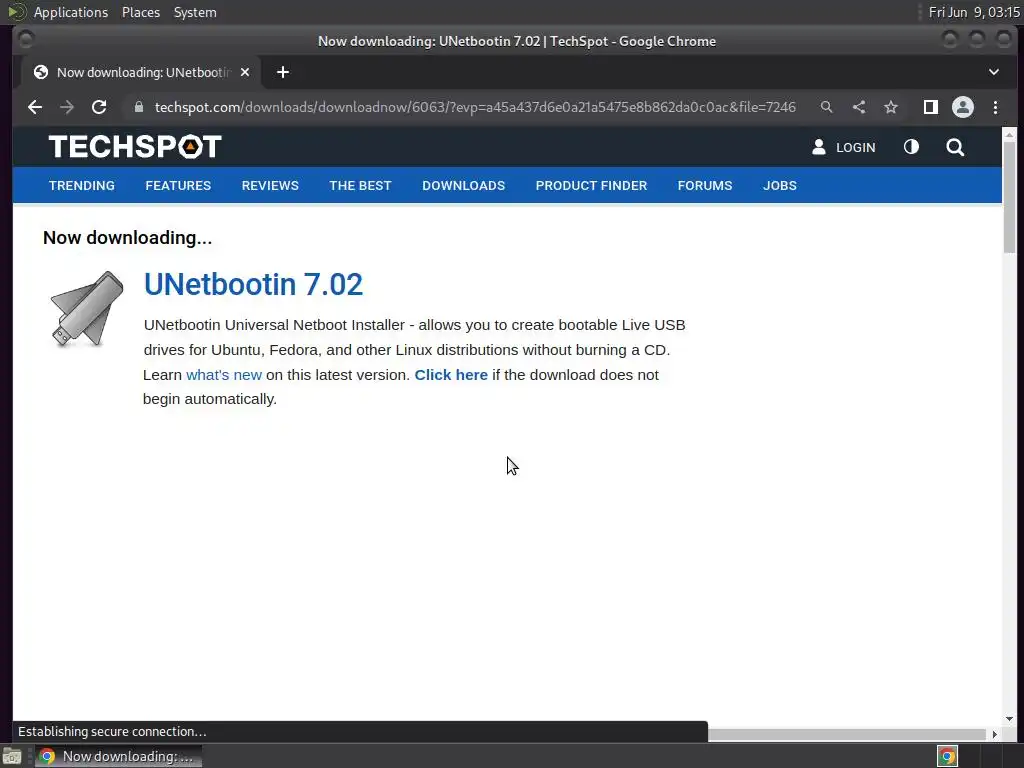
Task: Share this page via share icon
Action: pos(859,107)
